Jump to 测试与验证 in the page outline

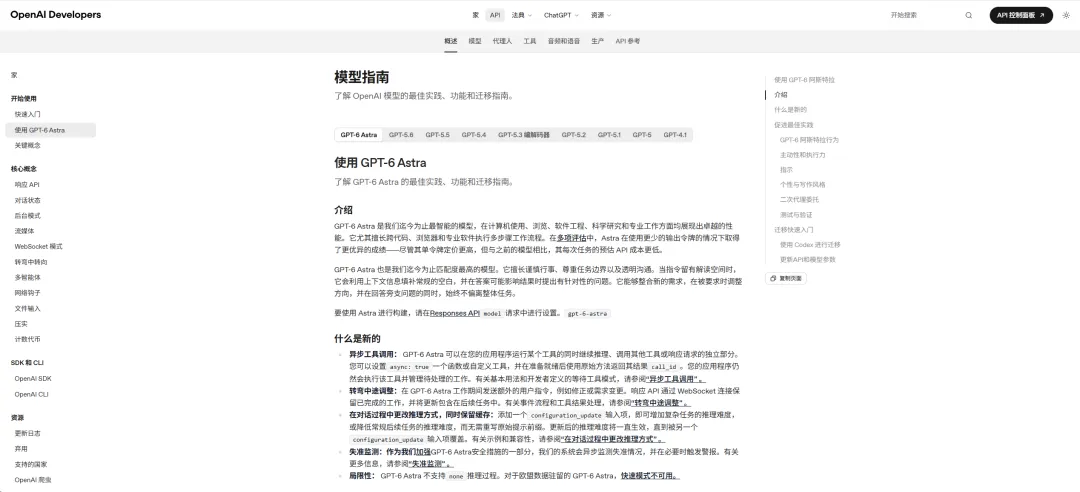(x=797, y=215)
